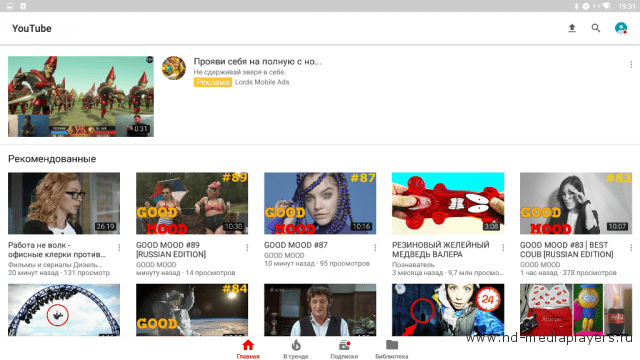The width and height of the screenshot is (640, 360).
Task: Open the title GOOD MOOD #89 [RUSSIAN EDITION]
Action: tap(171, 249)
